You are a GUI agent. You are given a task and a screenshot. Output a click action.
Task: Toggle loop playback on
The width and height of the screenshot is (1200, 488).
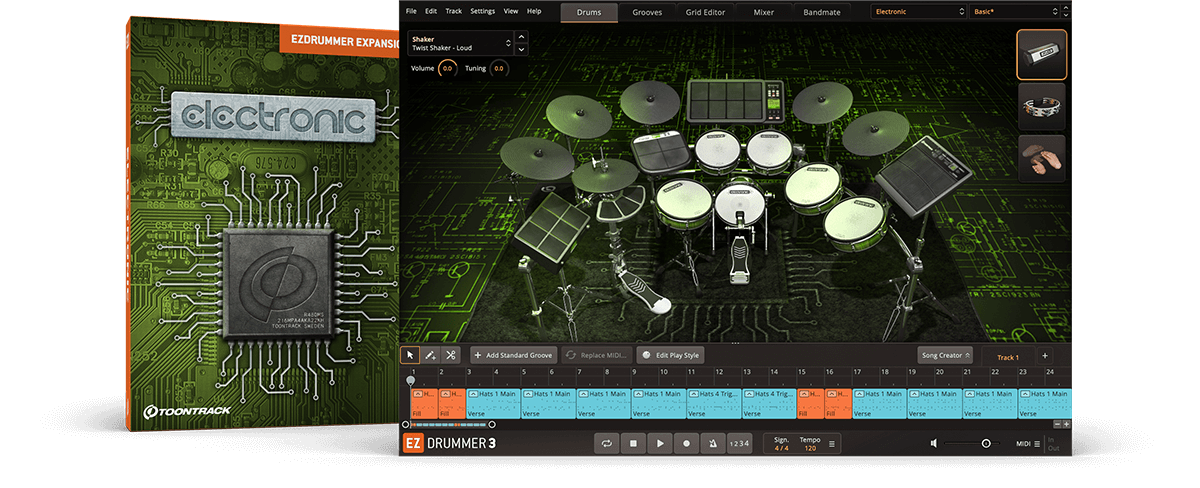[606, 443]
